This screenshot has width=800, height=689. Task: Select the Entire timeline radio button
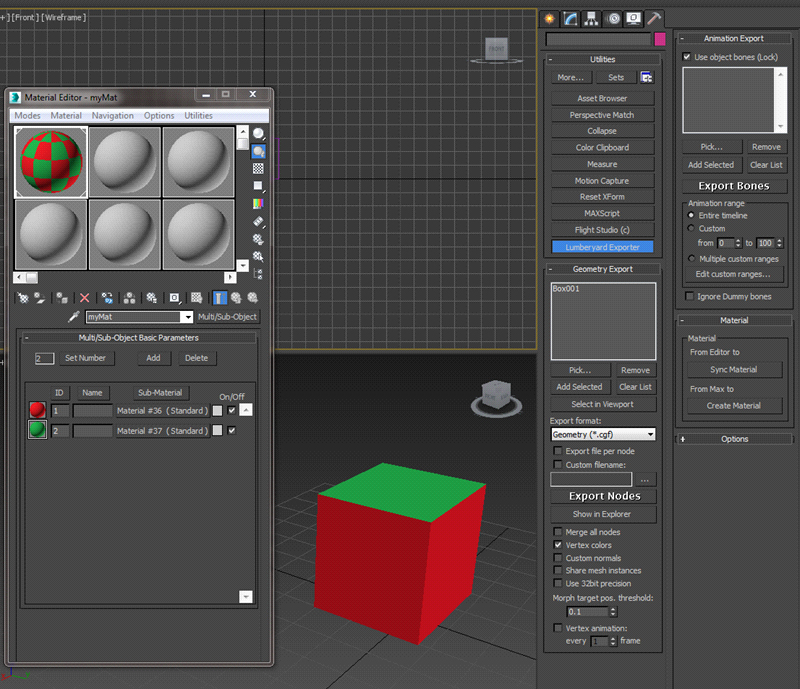click(x=691, y=215)
